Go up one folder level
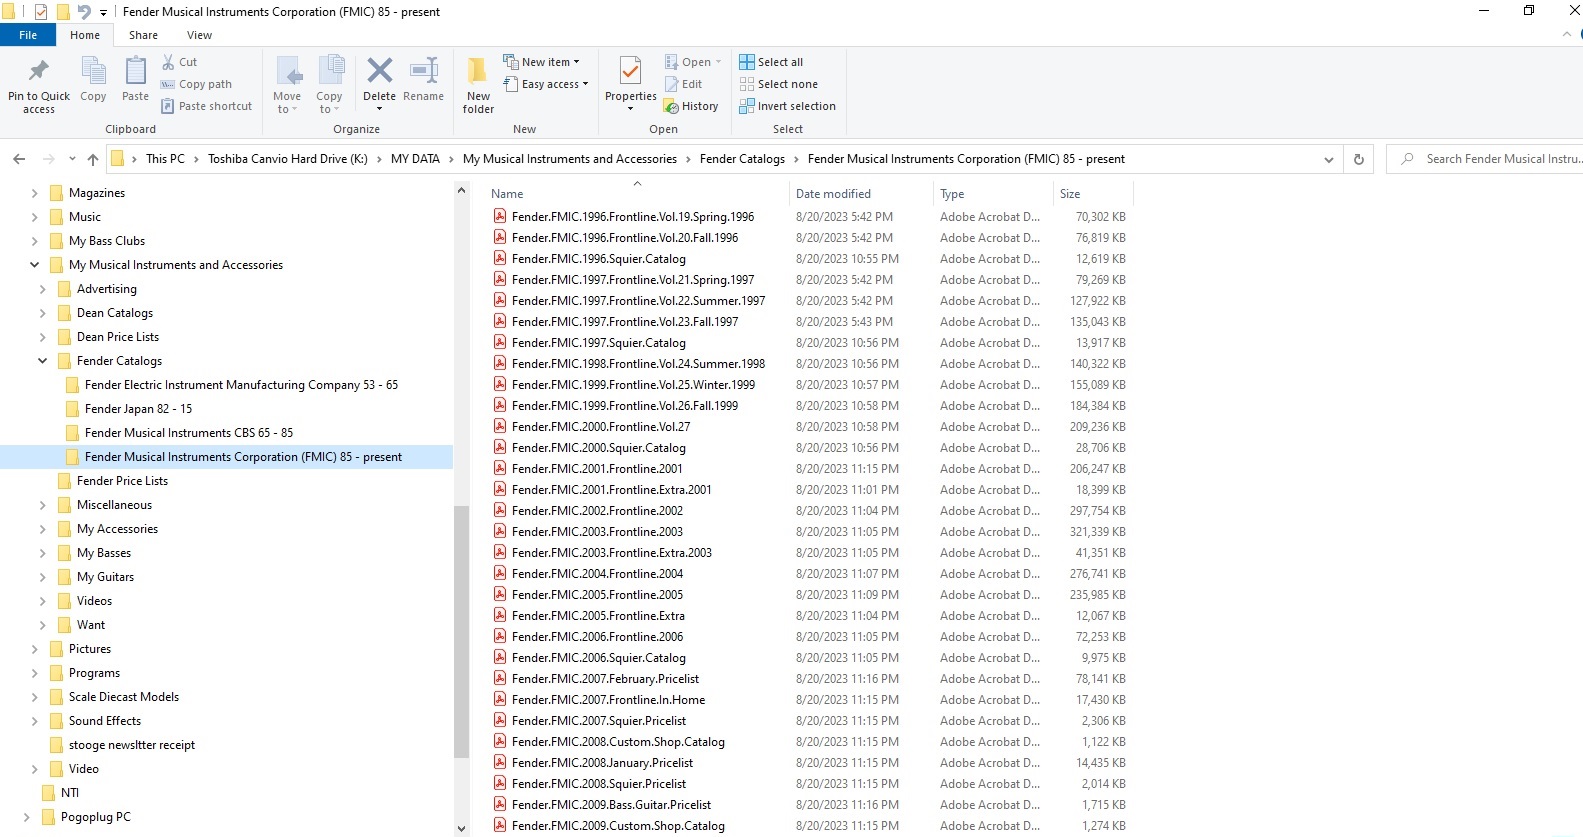 click(93, 159)
